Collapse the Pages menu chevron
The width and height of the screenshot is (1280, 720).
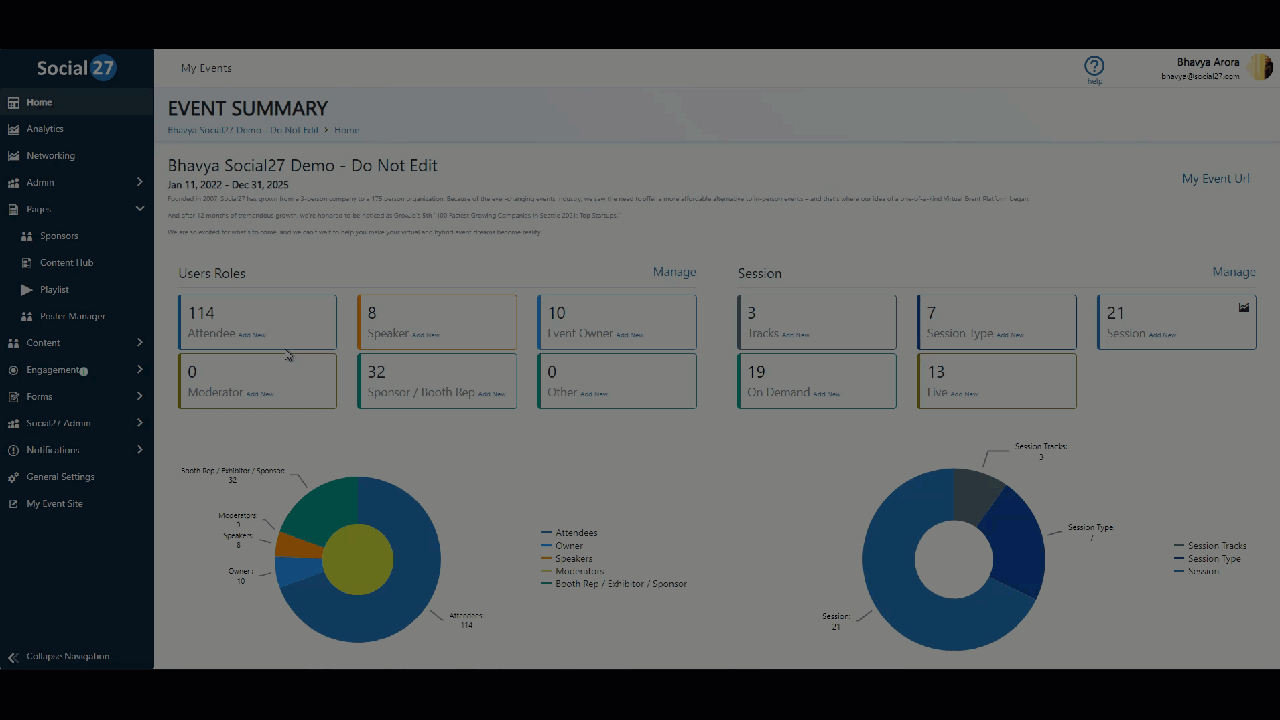pos(140,209)
